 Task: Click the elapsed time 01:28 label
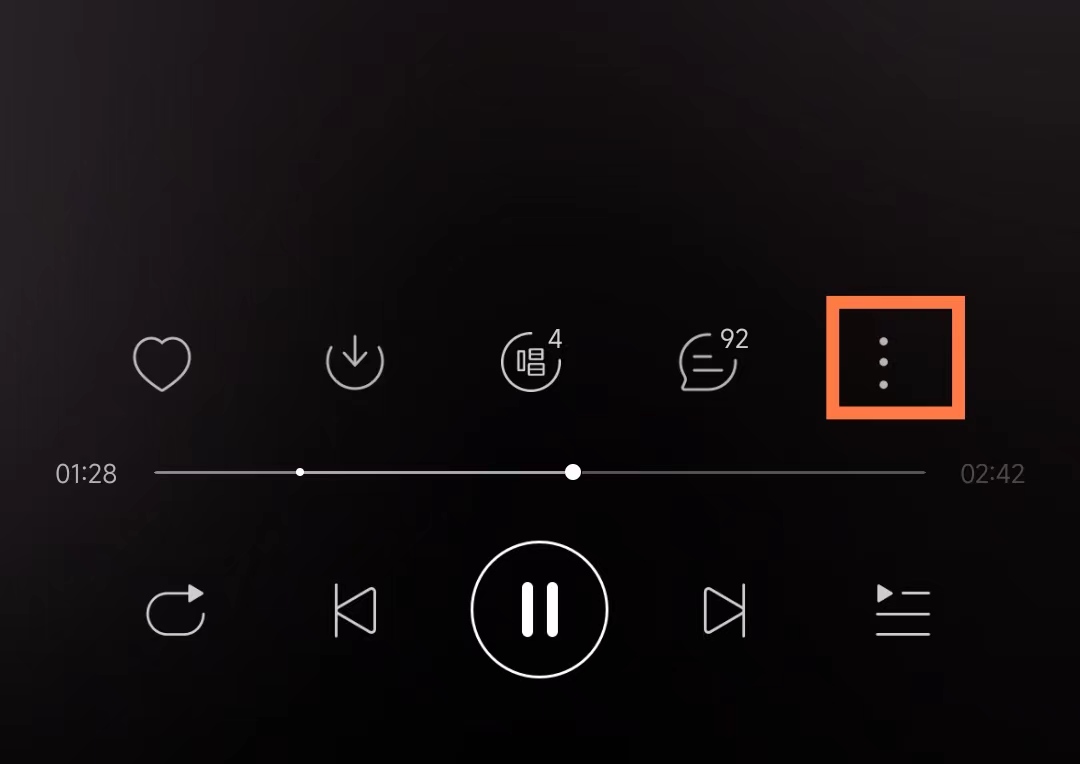click(x=86, y=474)
